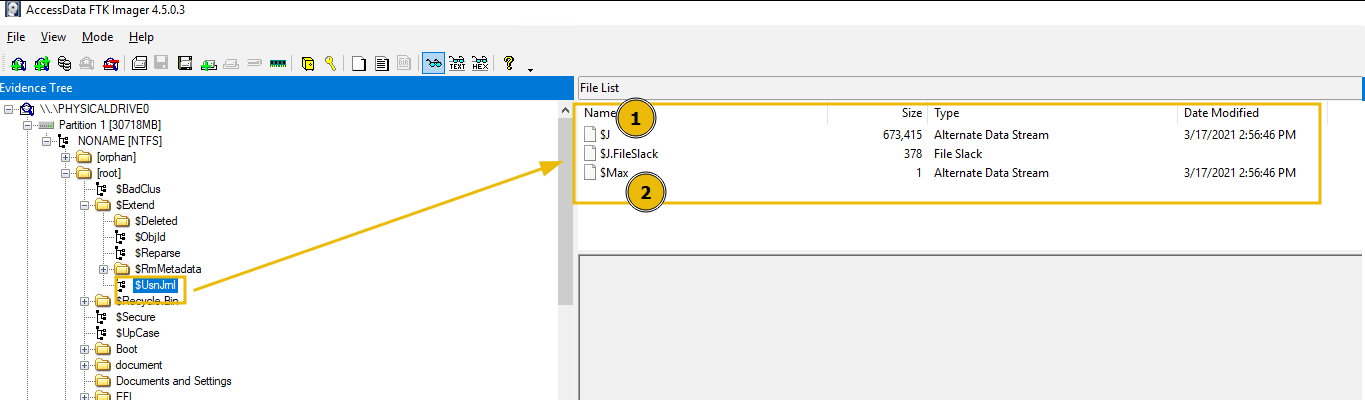Open the Mode menu
This screenshot has width=1365, height=400.
(97, 37)
